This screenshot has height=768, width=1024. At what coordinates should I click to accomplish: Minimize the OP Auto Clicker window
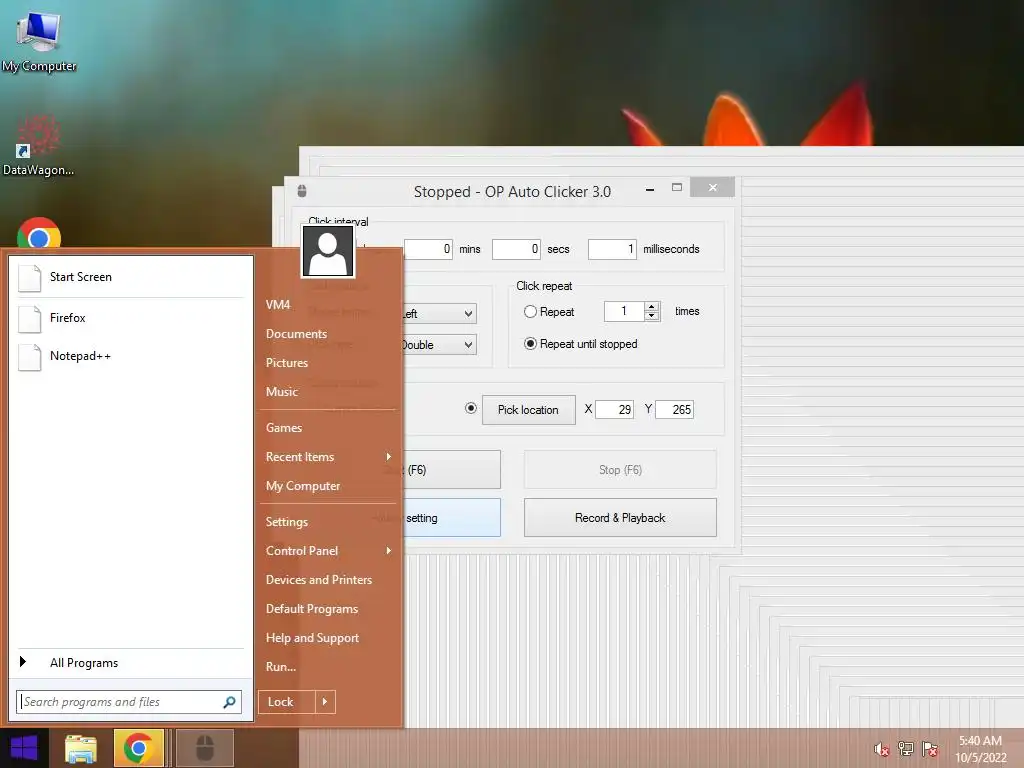click(x=650, y=189)
